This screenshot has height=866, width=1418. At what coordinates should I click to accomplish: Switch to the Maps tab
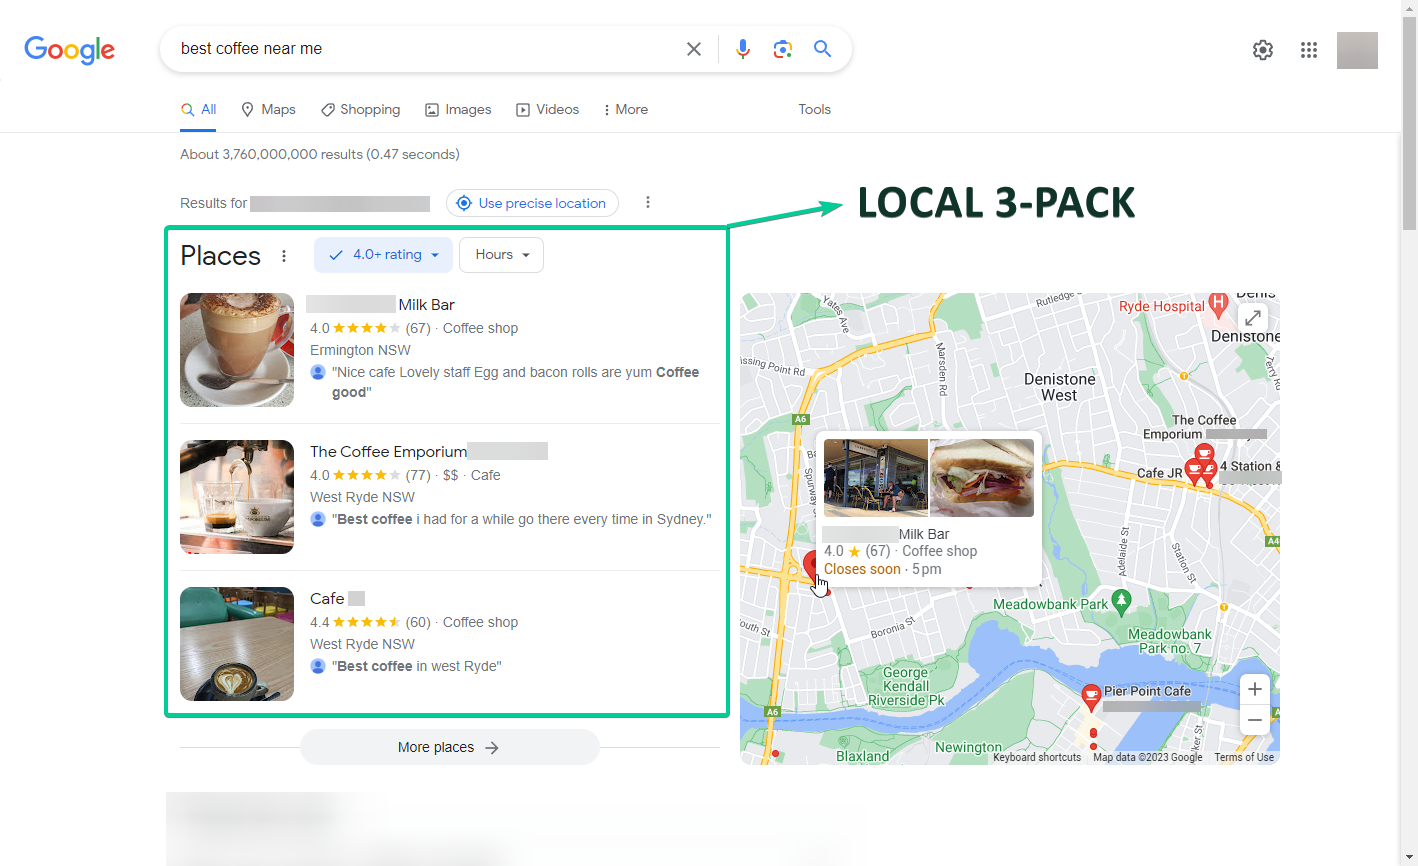click(x=268, y=110)
